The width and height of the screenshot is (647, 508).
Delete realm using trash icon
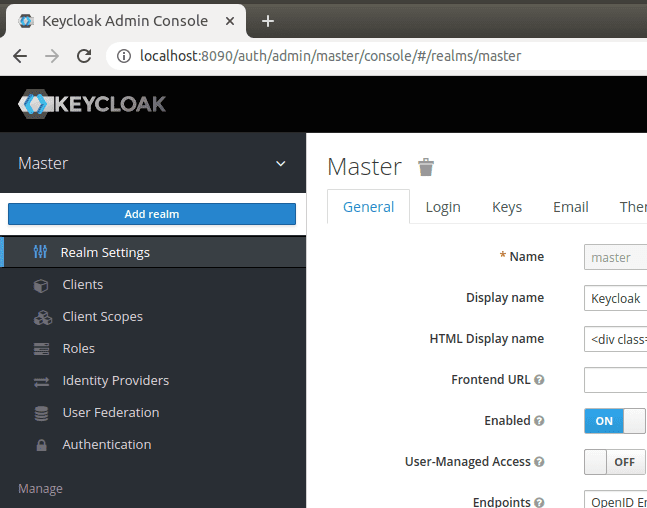(x=426, y=167)
